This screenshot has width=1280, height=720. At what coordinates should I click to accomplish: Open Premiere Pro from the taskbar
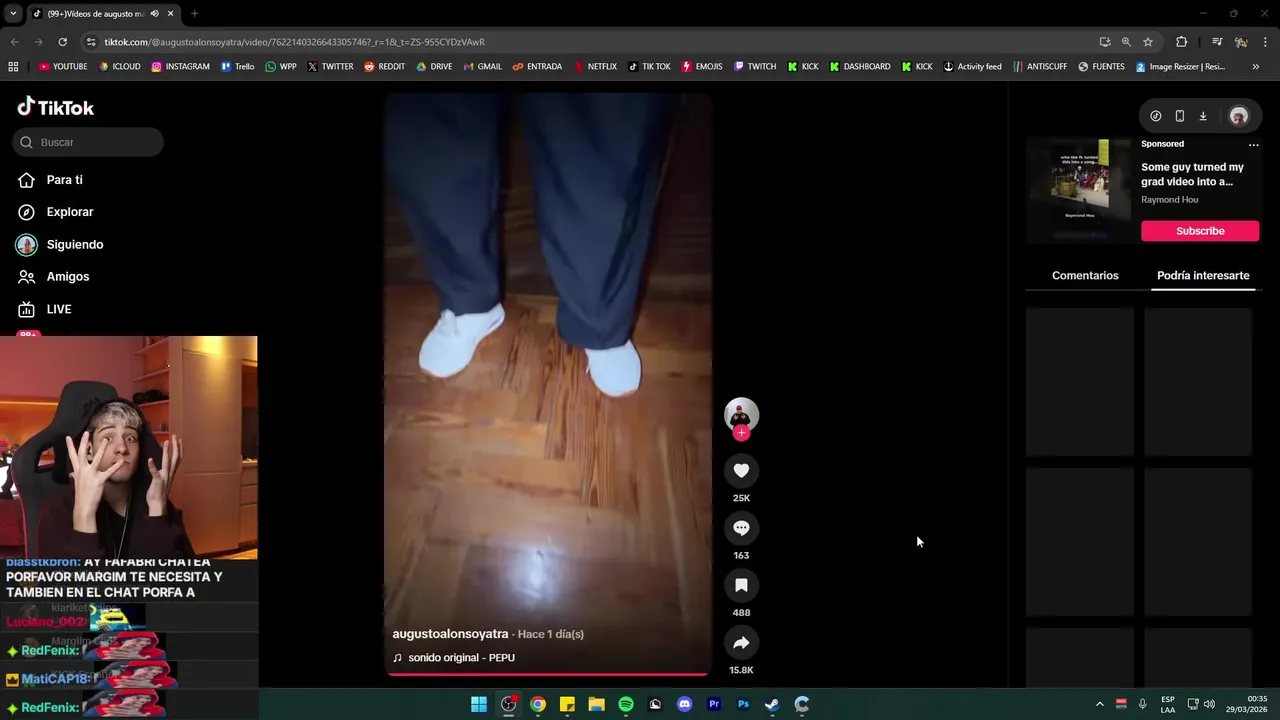(714, 704)
